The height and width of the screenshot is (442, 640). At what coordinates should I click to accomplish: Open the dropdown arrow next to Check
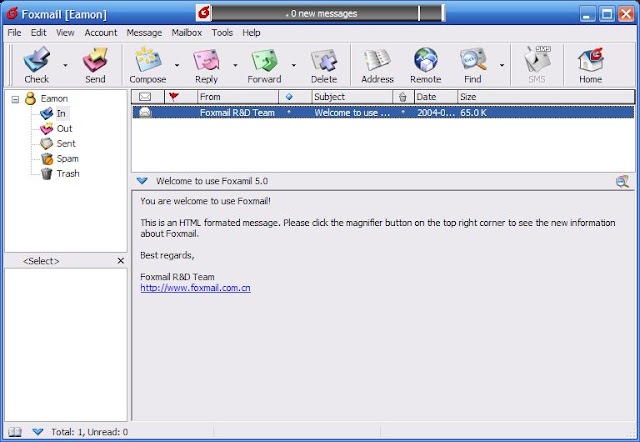click(65, 65)
